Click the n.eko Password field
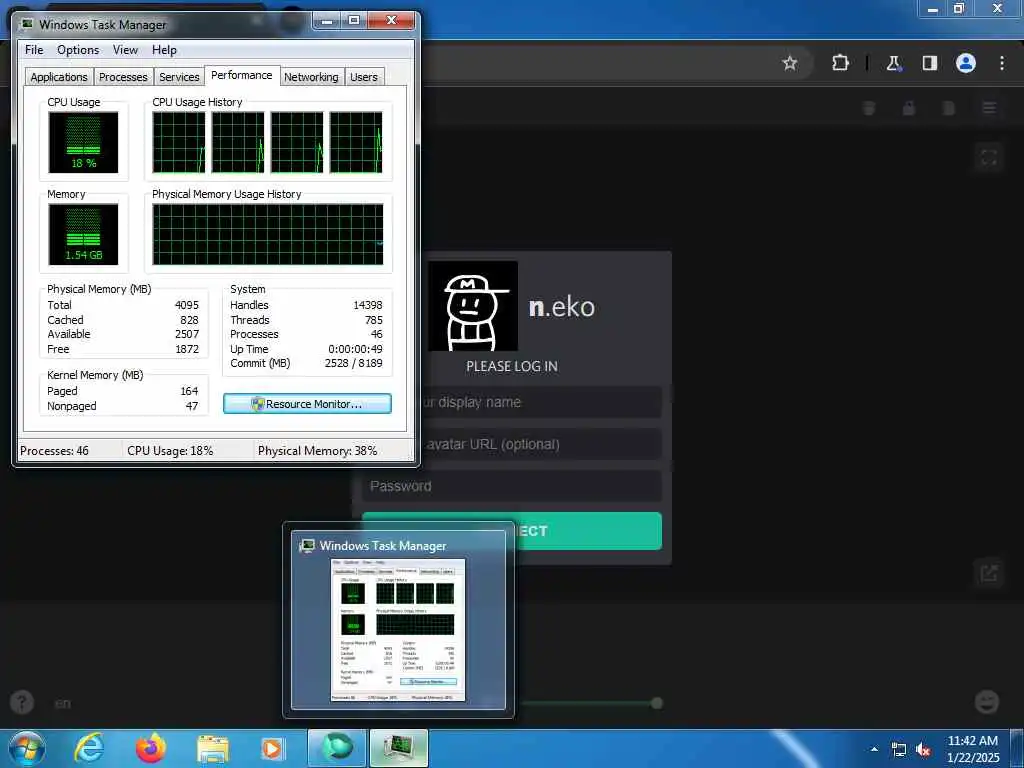Viewport: 1024px width, 768px height. pos(512,486)
